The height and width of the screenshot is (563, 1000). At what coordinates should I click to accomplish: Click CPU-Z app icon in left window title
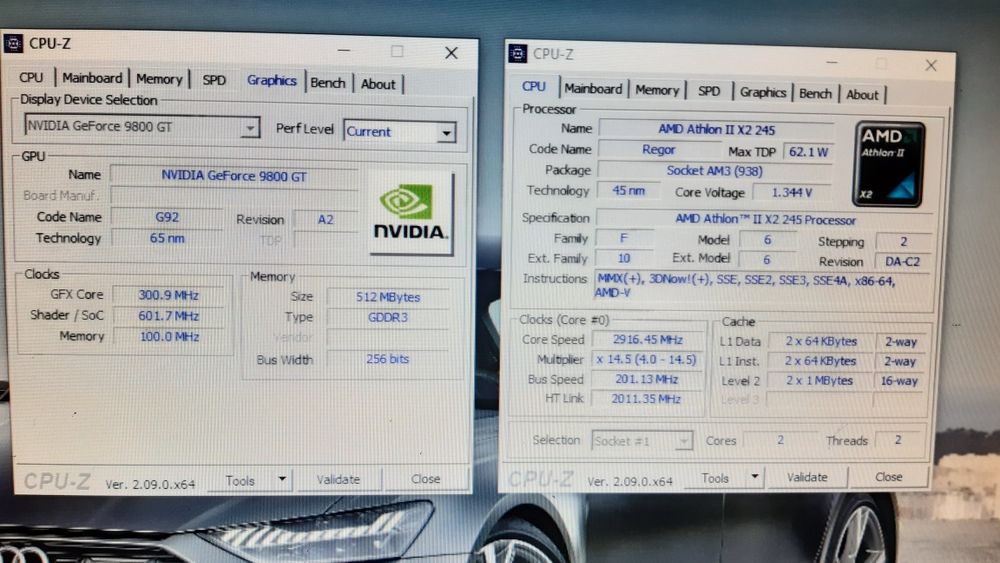click(x=13, y=43)
